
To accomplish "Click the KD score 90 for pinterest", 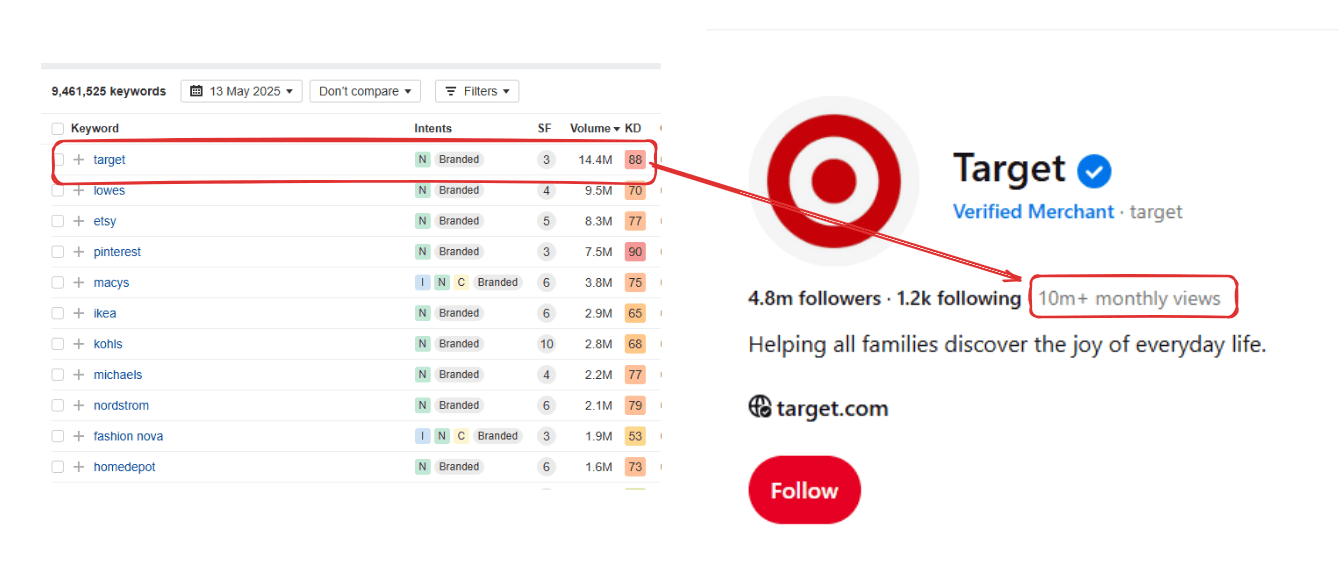I will coord(635,252).
